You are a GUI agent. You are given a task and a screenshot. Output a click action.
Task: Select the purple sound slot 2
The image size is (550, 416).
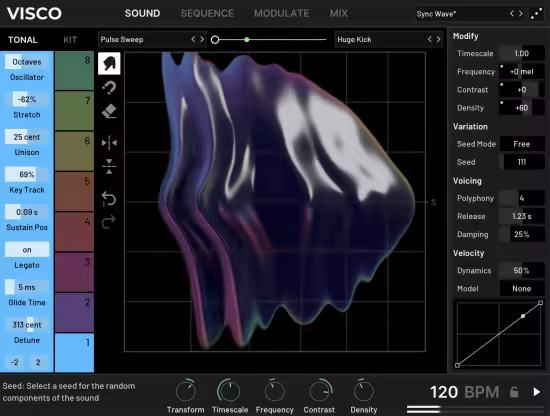(74, 313)
